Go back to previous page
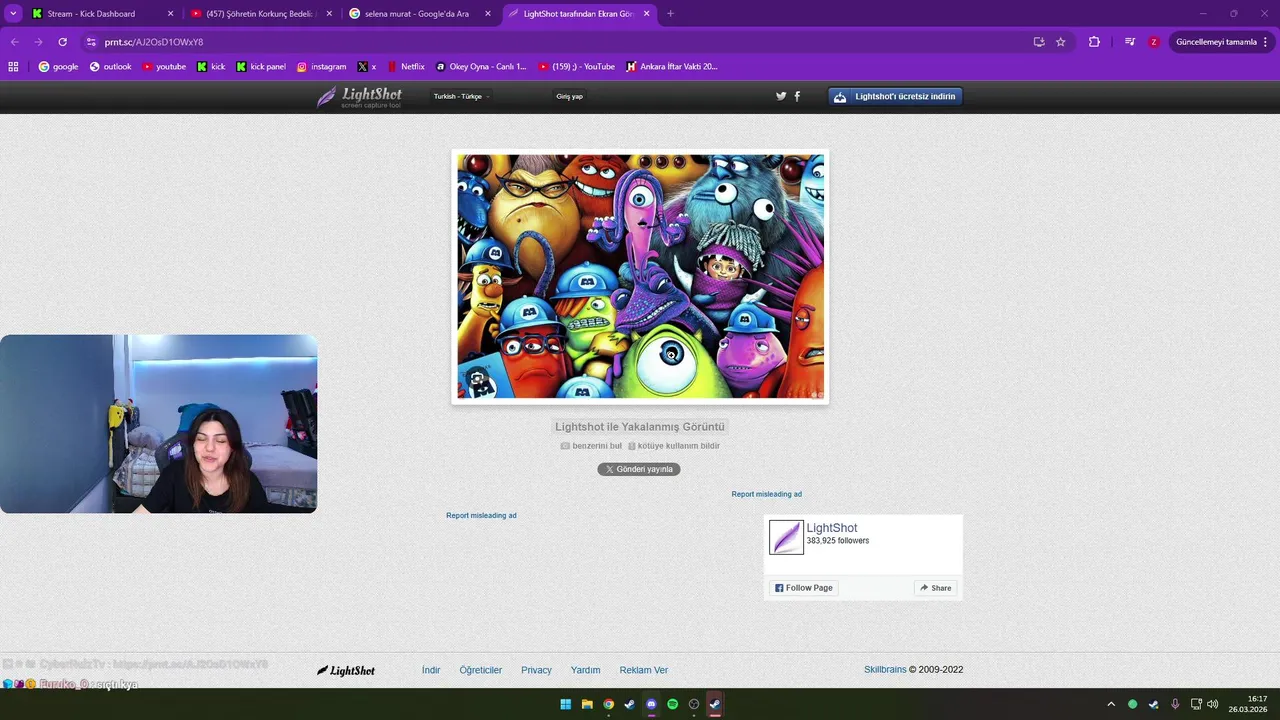Image resolution: width=1280 pixels, height=720 pixels. click(x=14, y=42)
